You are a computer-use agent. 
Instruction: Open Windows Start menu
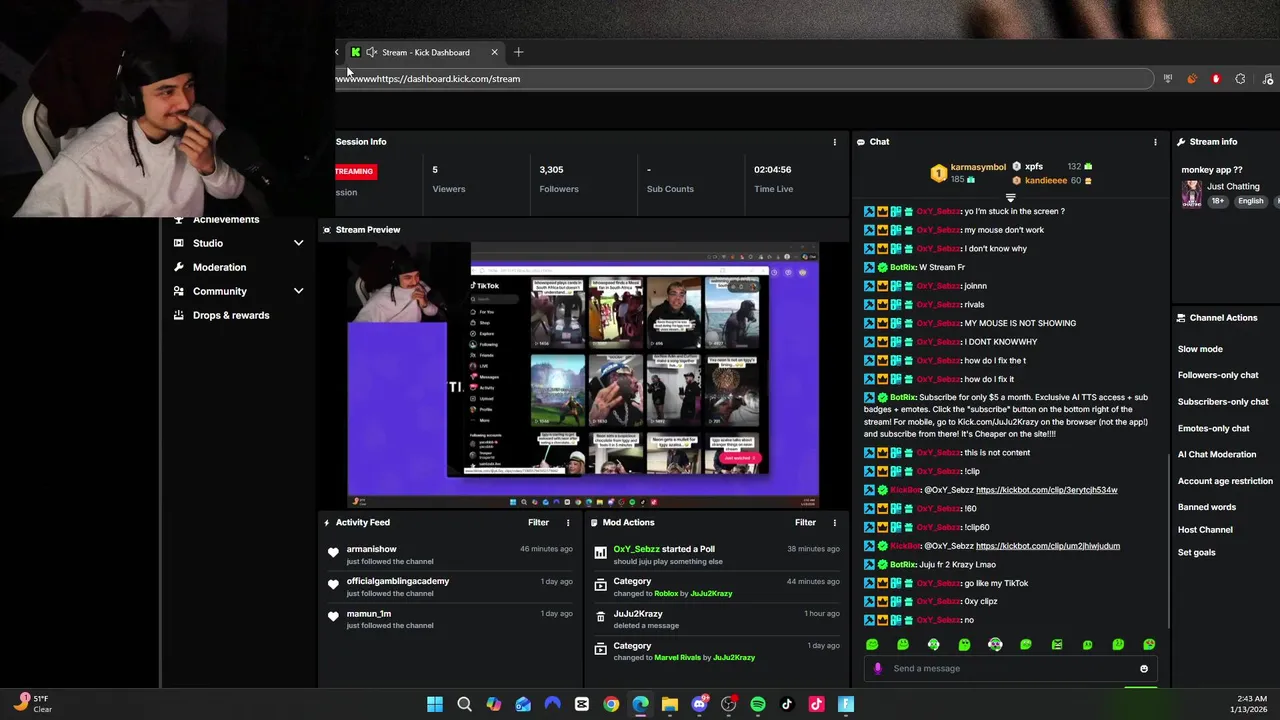coord(435,704)
